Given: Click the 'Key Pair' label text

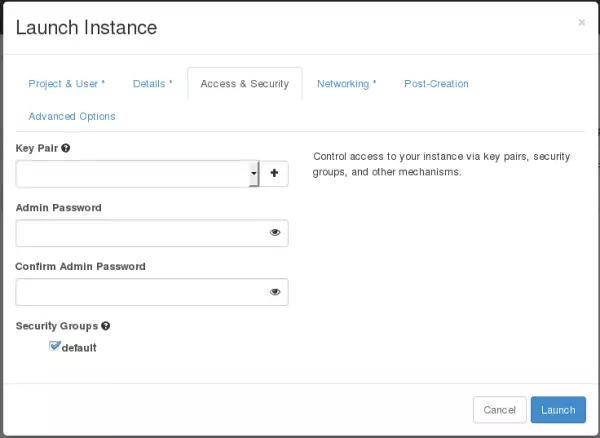Looking at the screenshot, I should point(37,148).
